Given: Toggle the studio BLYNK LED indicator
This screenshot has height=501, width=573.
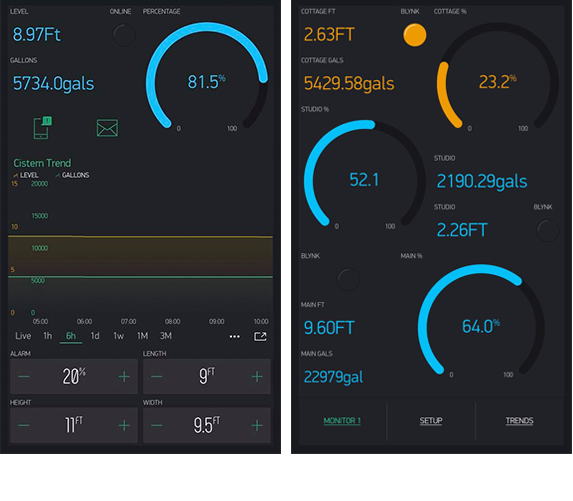Looking at the screenshot, I should click(547, 230).
